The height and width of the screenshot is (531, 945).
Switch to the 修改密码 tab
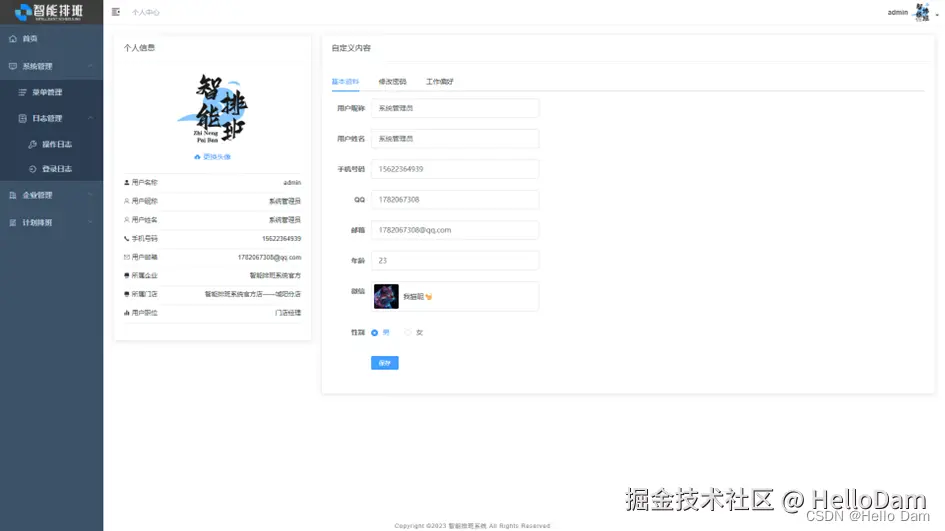[392, 81]
